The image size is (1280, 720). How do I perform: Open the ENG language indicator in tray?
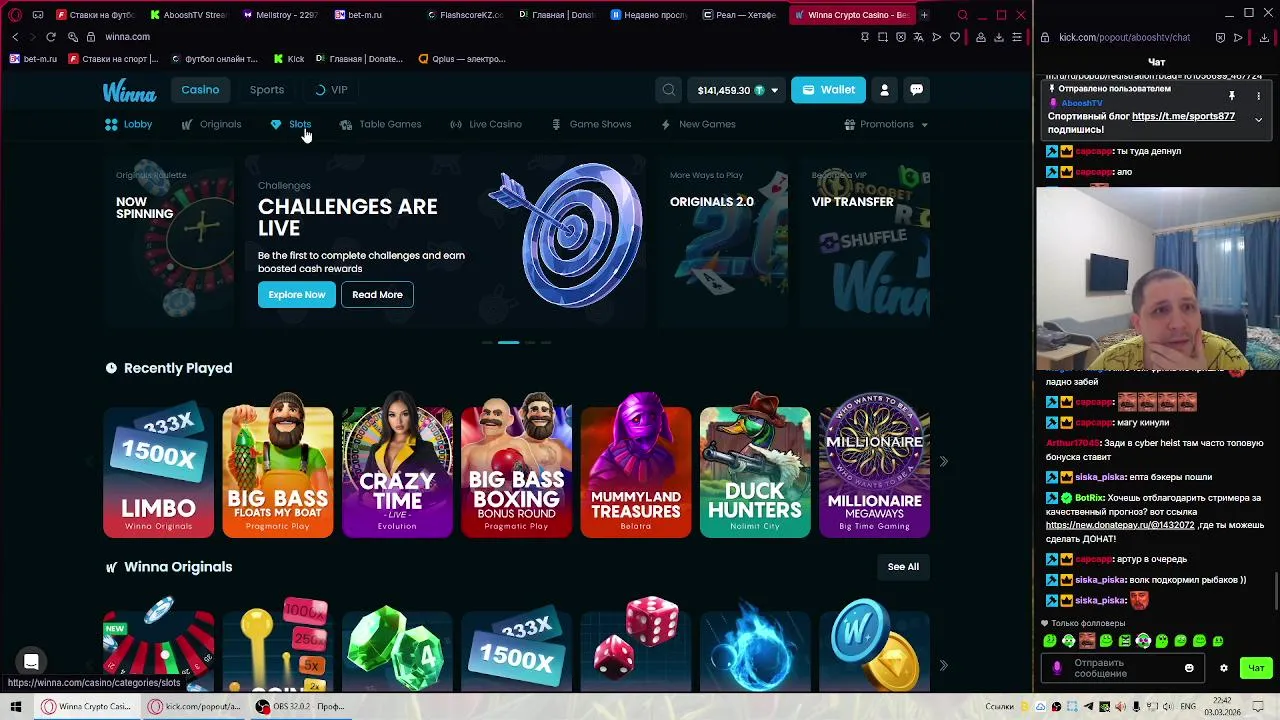pyautogui.click(x=1188, y=706)
